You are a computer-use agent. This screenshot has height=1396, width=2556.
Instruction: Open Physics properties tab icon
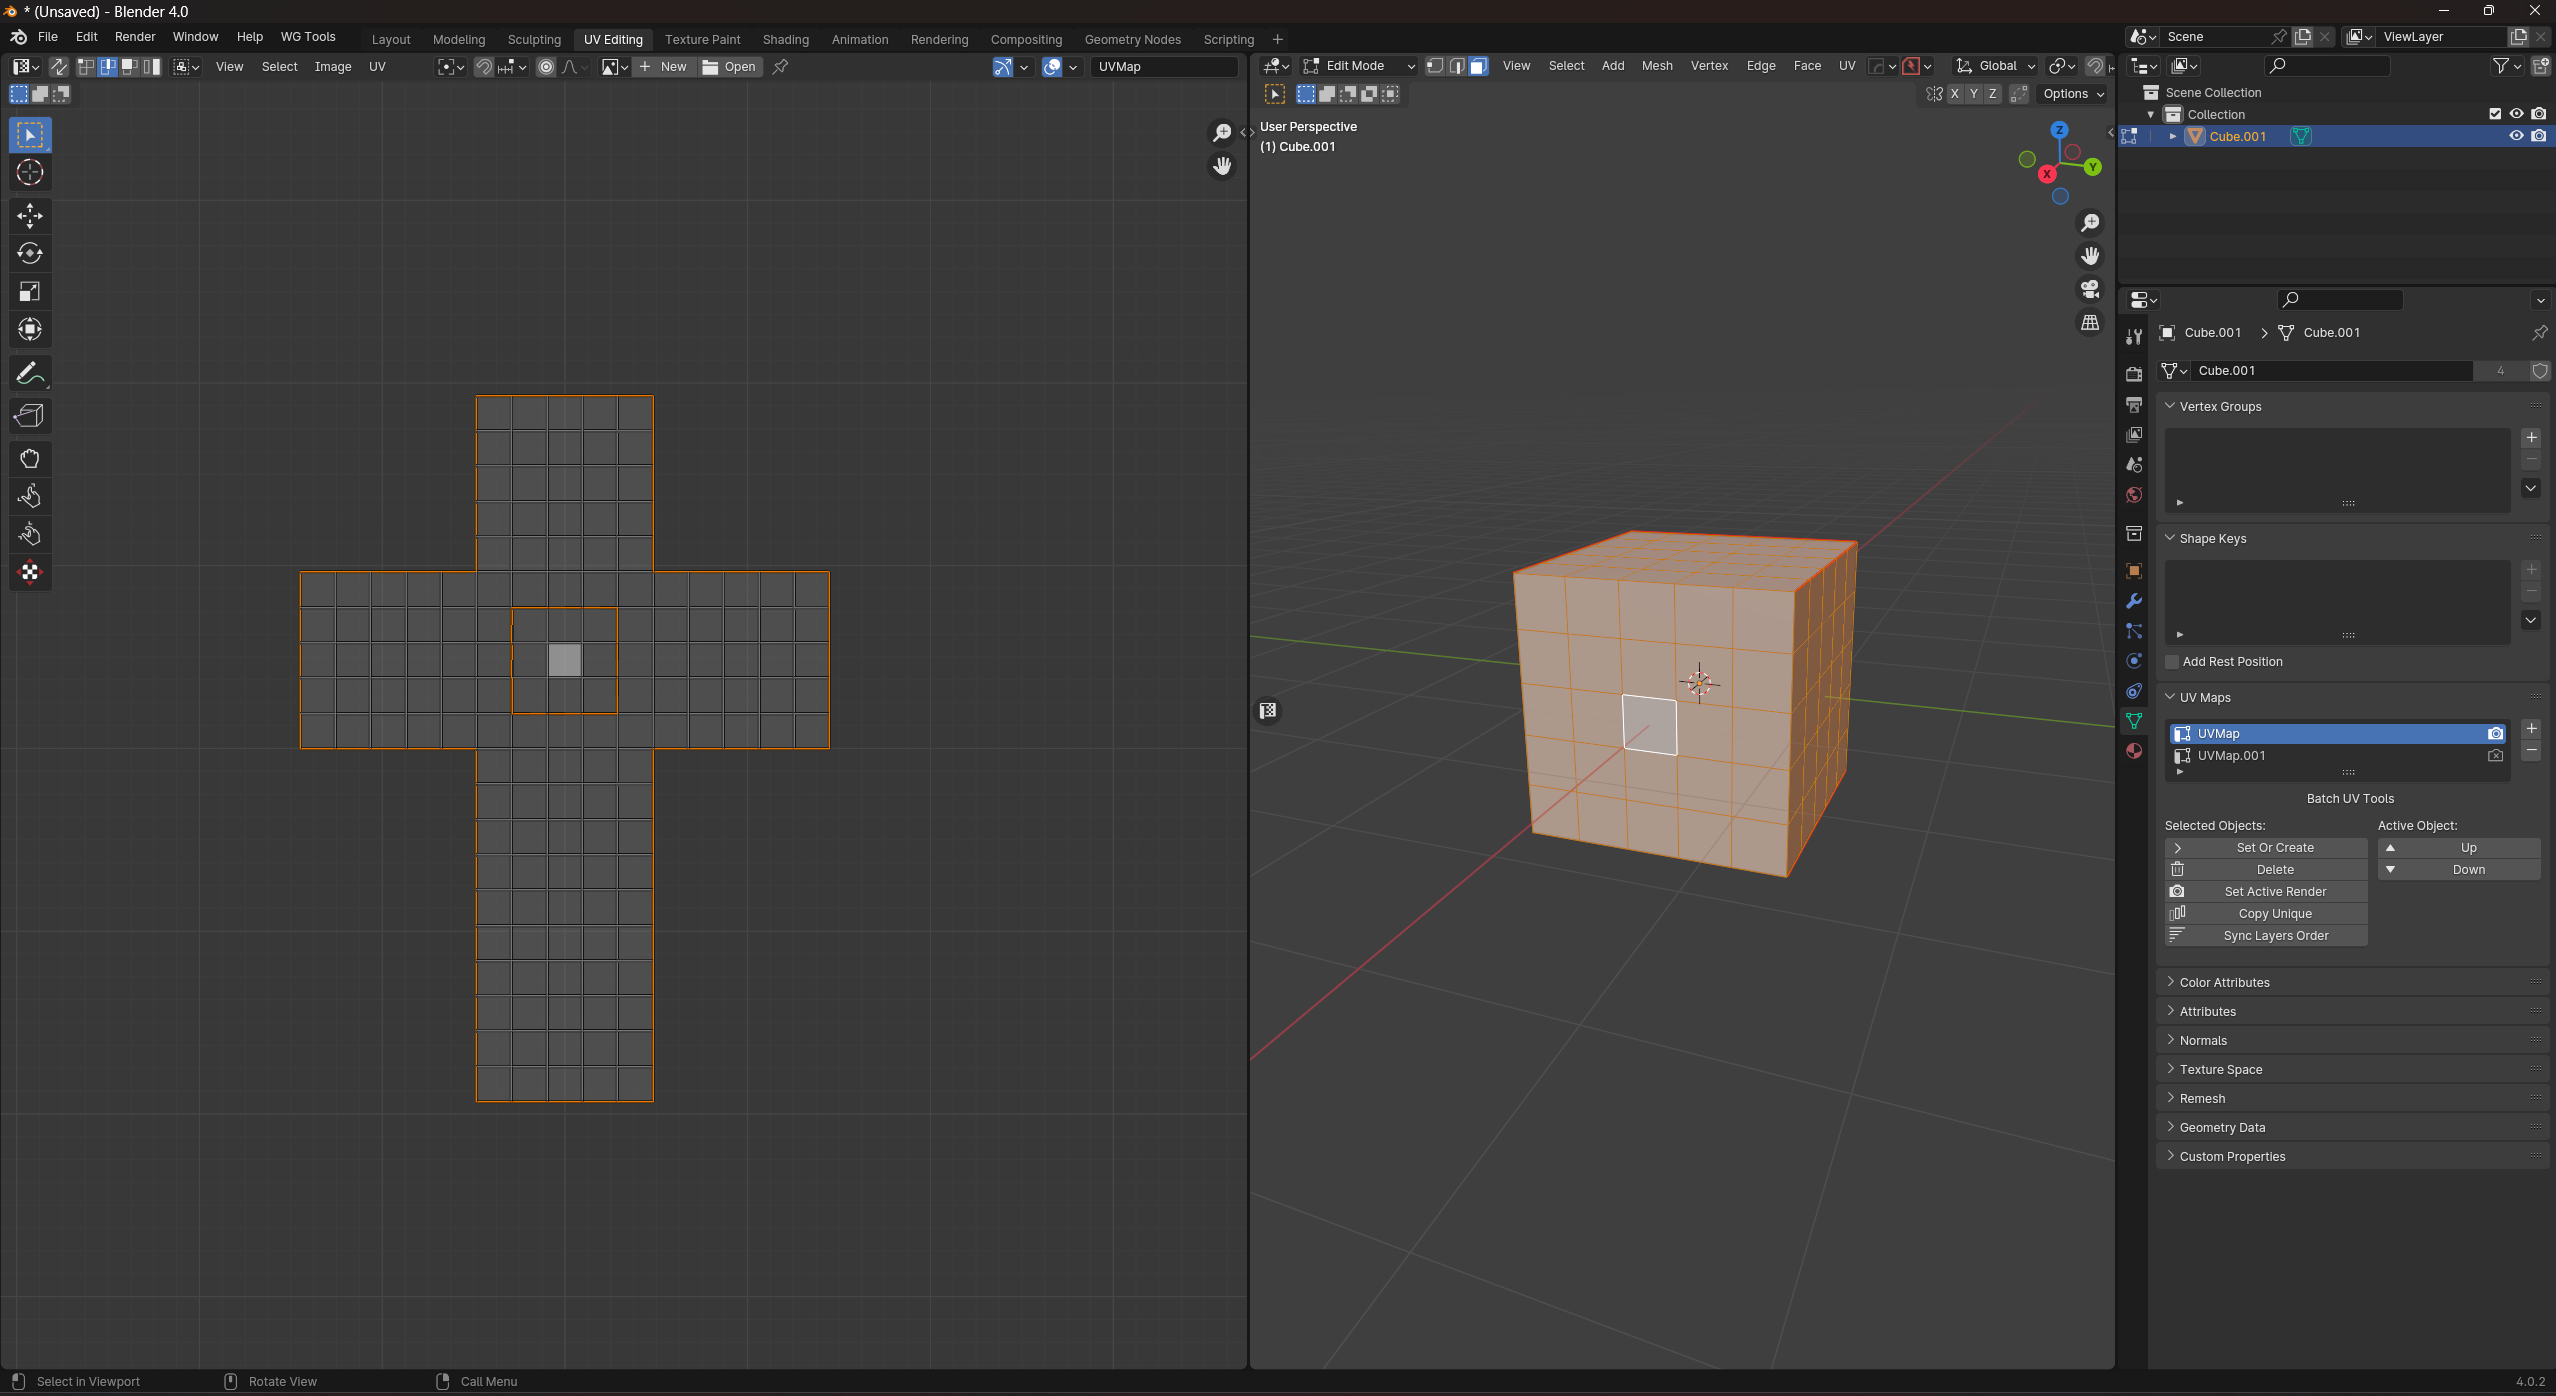[x=2133, y=661]
